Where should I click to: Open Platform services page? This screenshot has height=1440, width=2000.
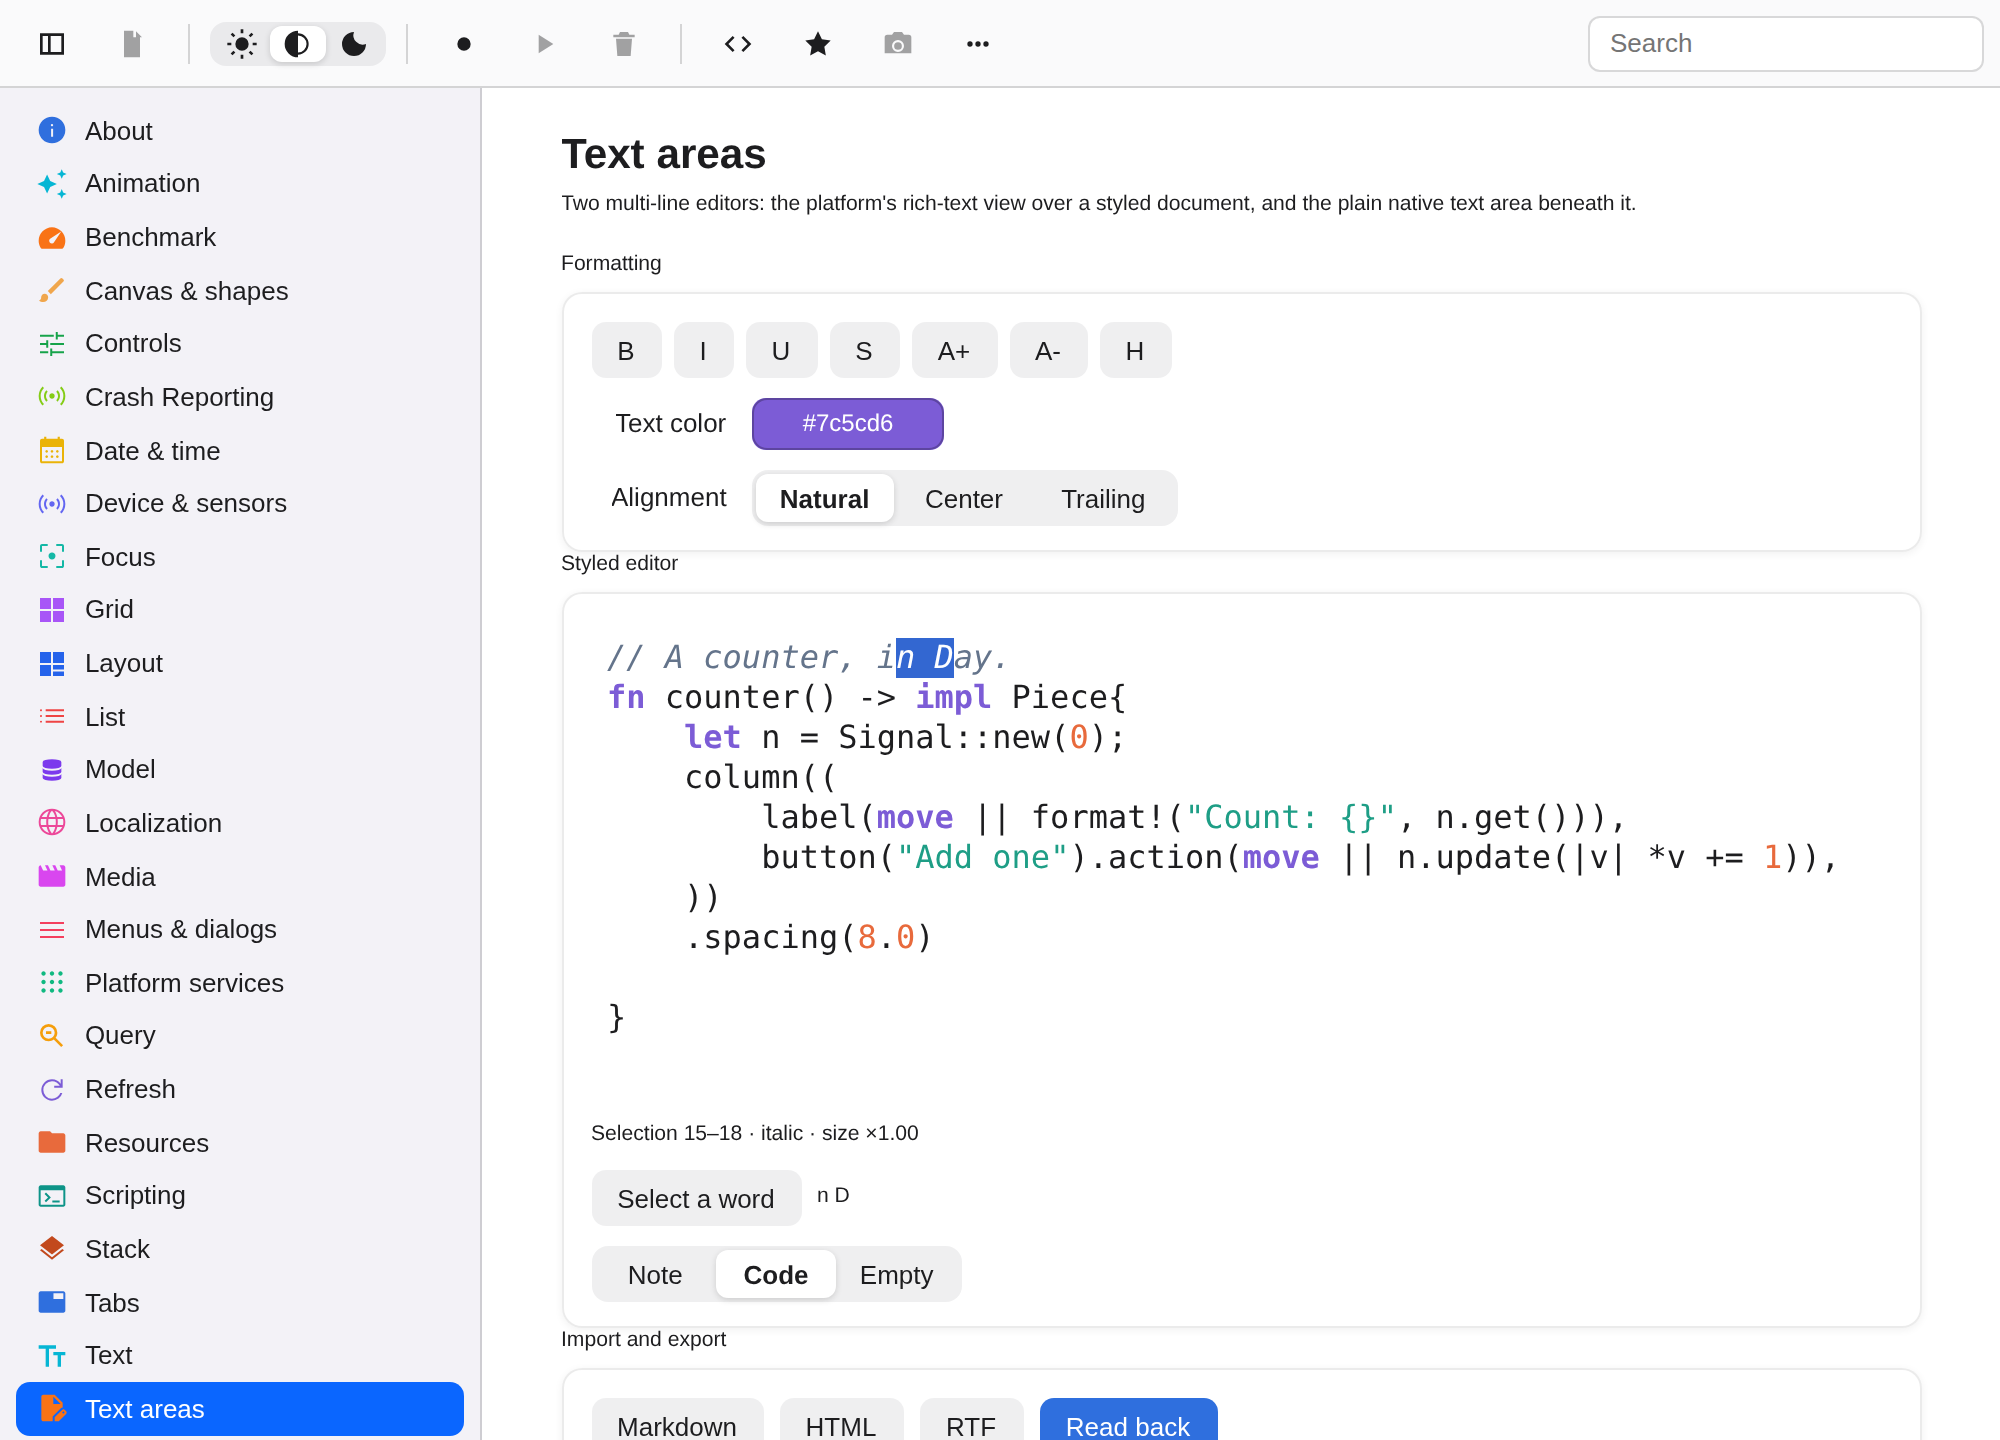pyautogui.click(x=240, y=983)
